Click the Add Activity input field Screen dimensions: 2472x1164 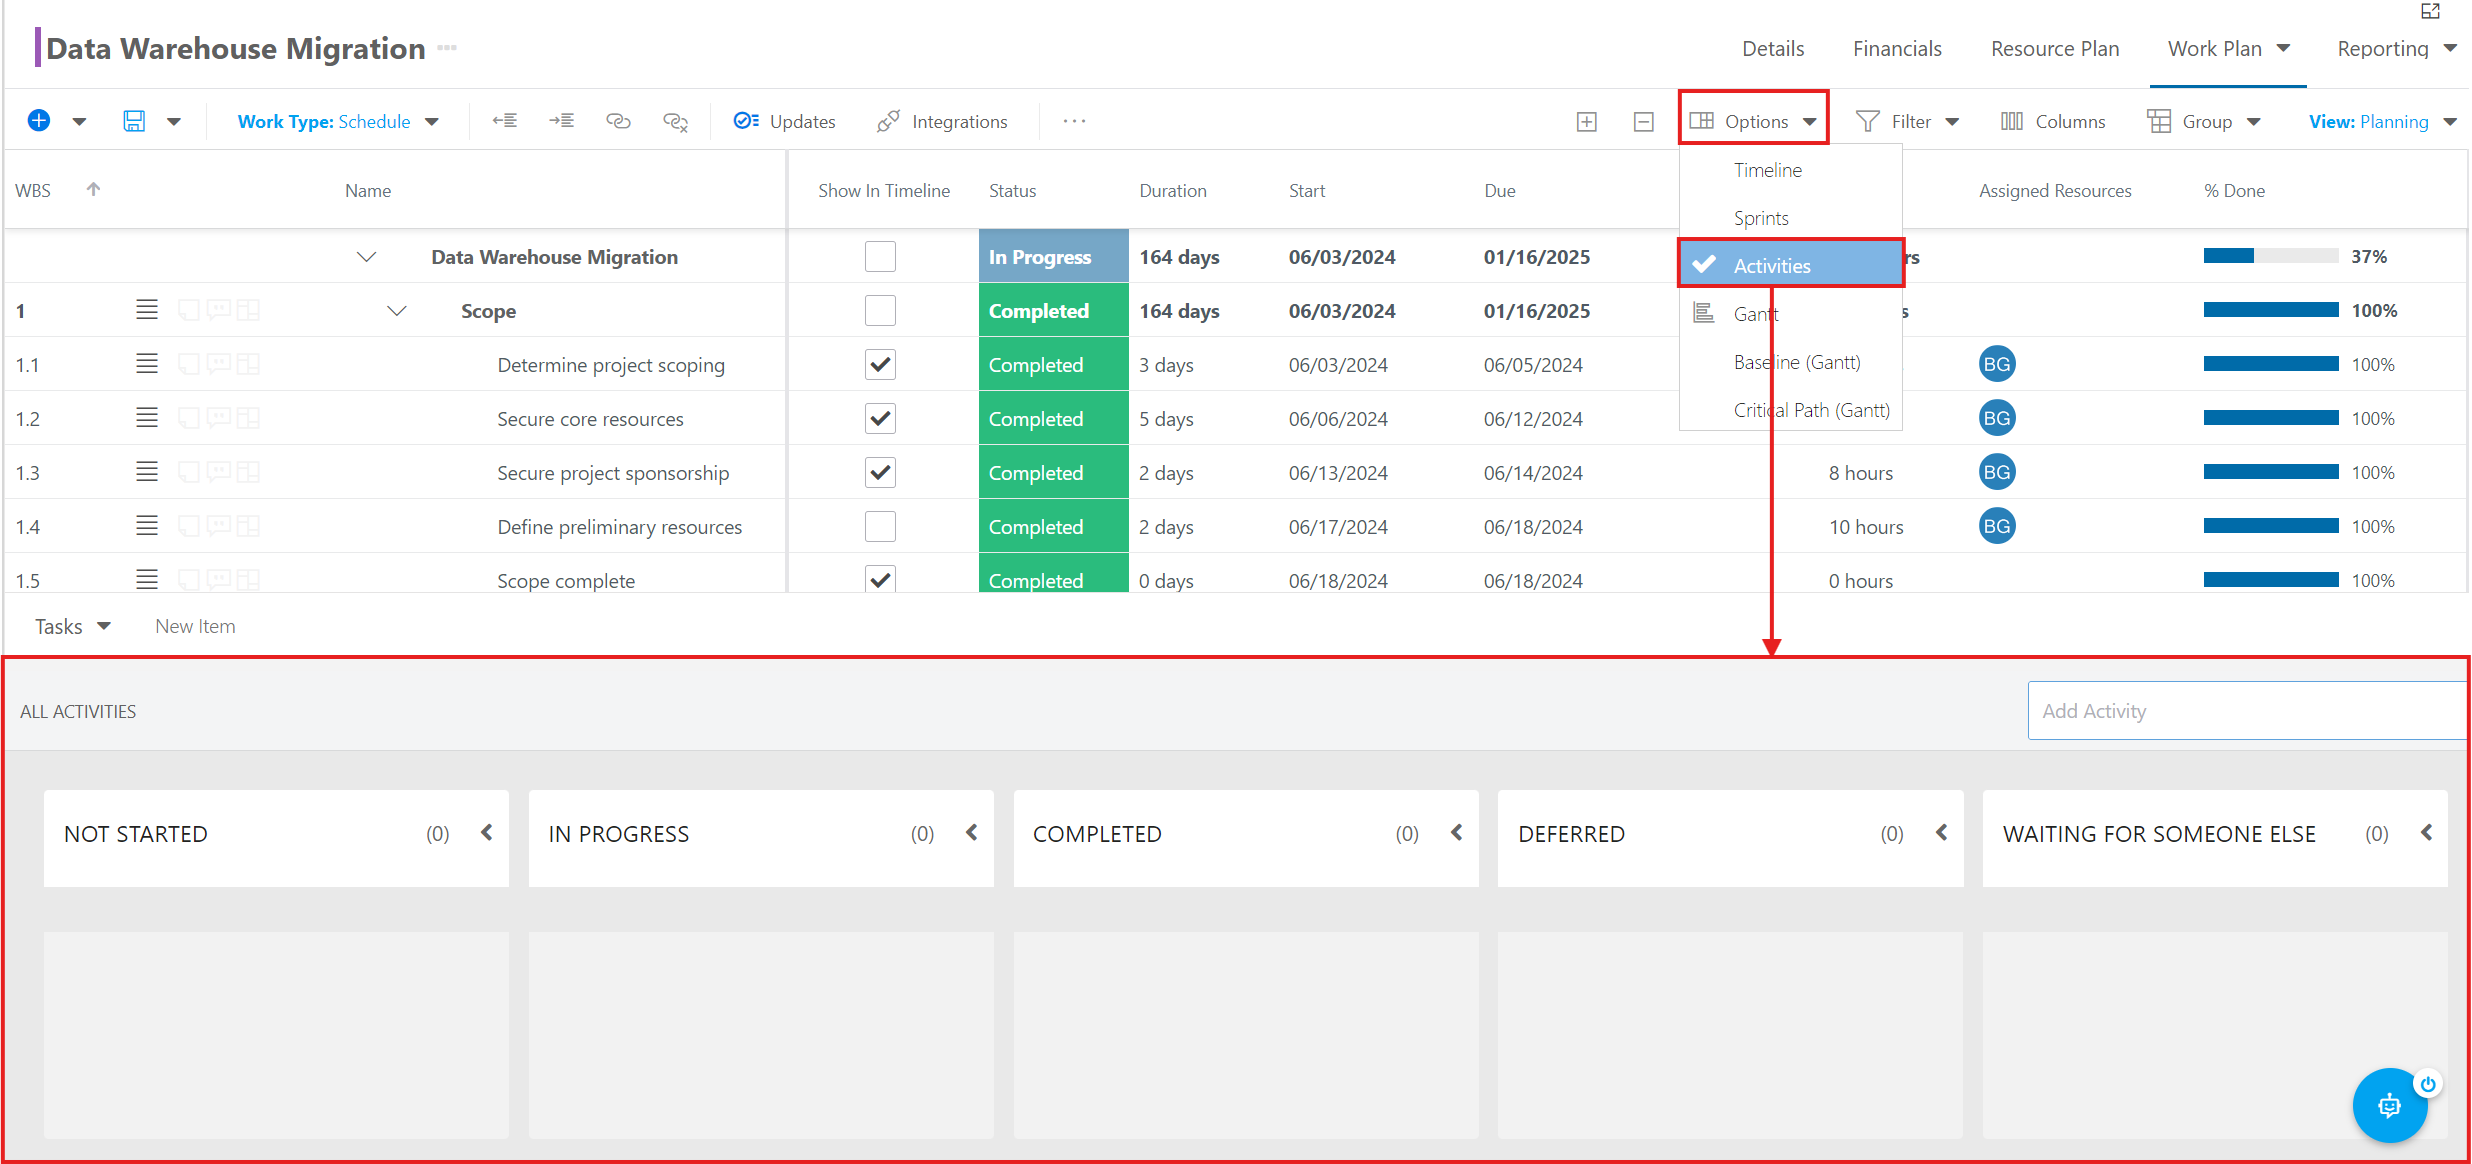[x=2248, y=711]
